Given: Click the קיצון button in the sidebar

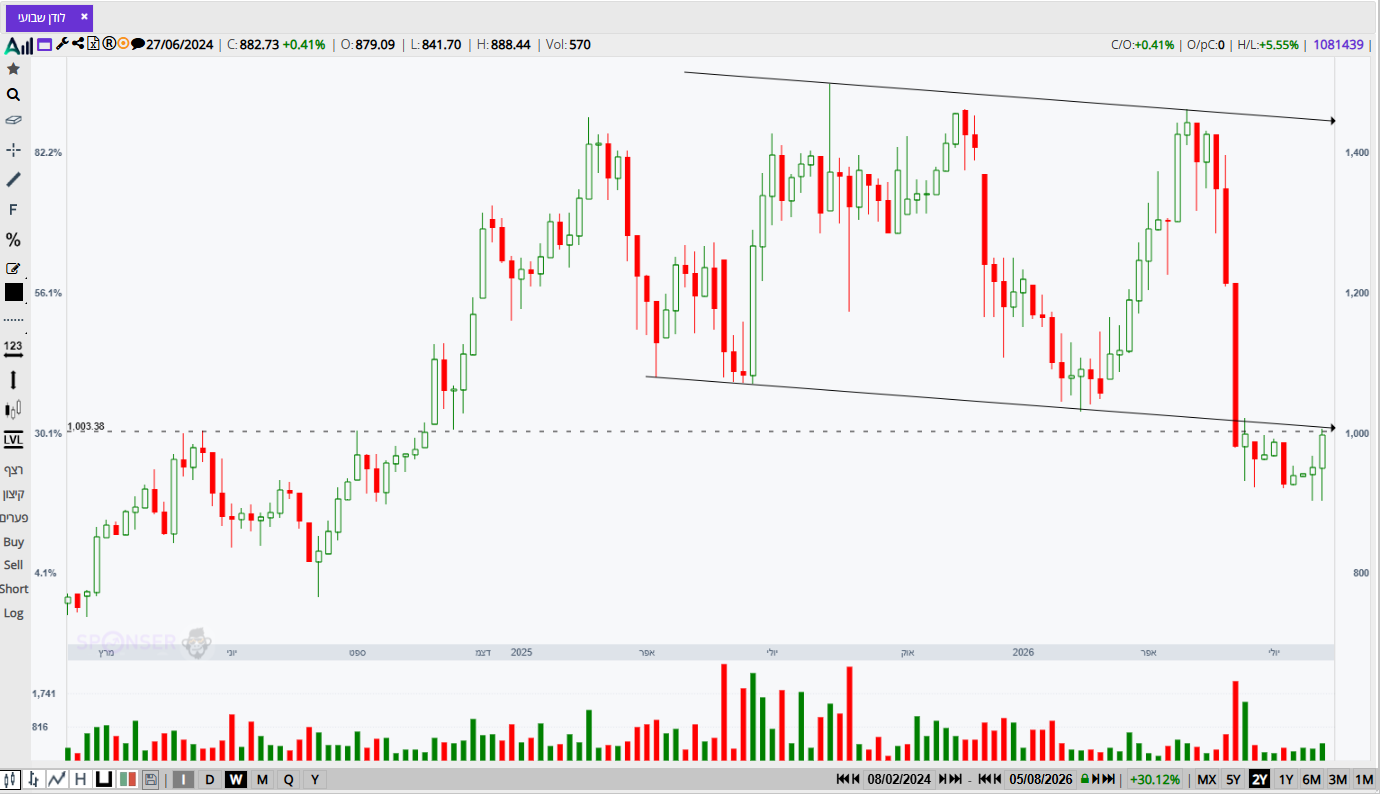Looking at the screenshot, I should point(13,494).
